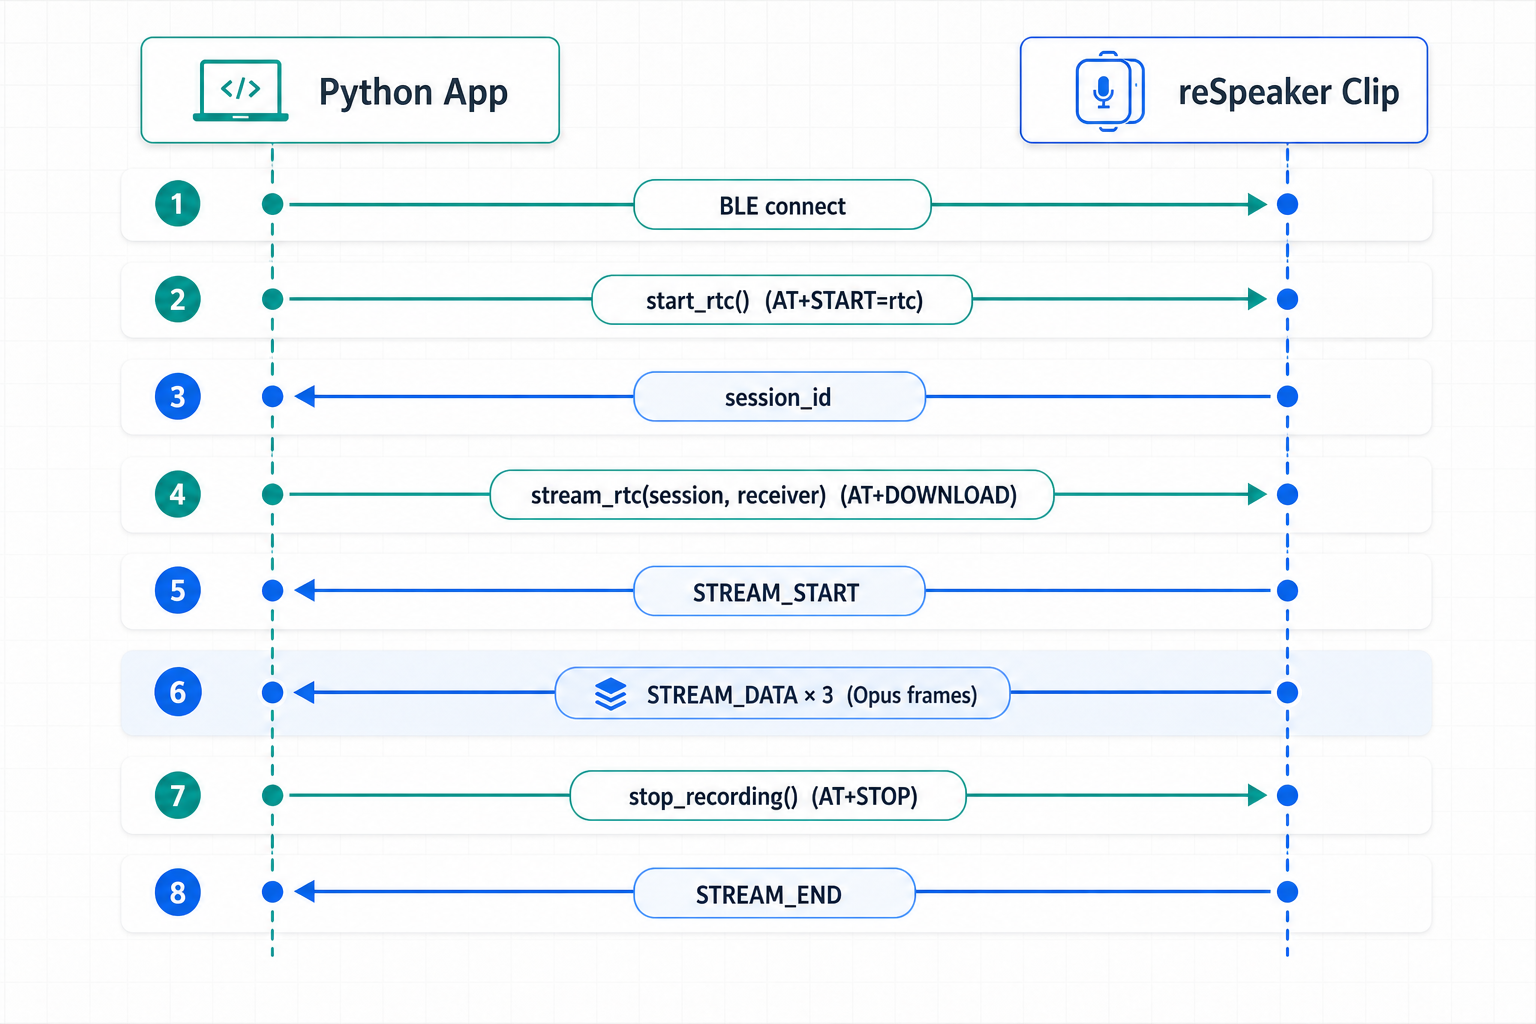Screen dimensions: 1536x1024
Task: Click the Python App lifeline dot on stop_recording row
Action: pyautogui.click(x=272, y=795)
